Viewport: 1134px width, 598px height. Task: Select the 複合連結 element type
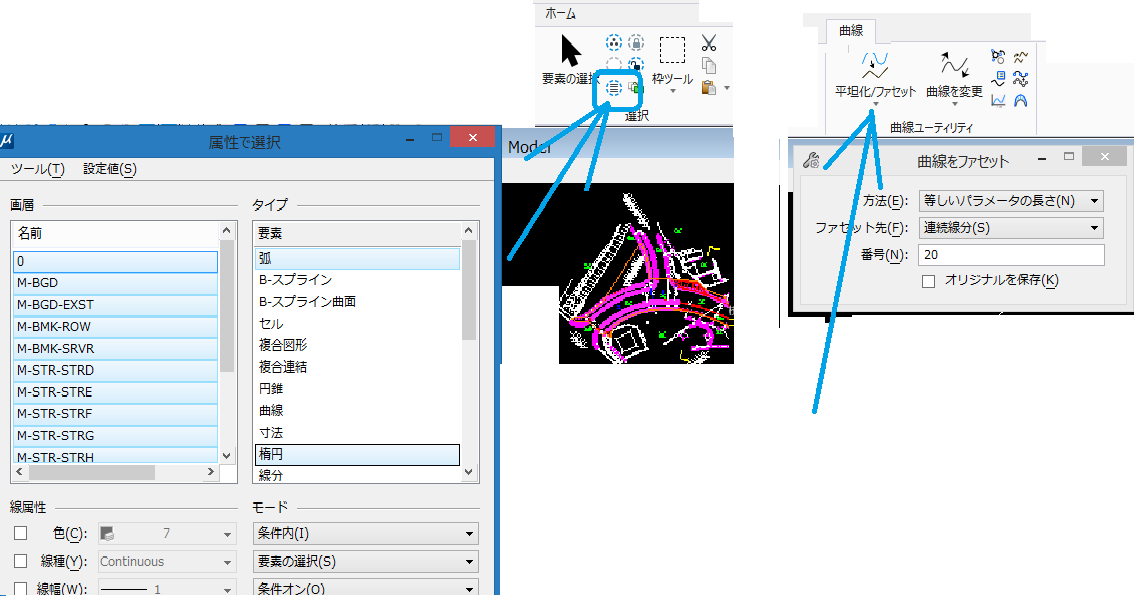pyautogui.click(x=357, y=367)
